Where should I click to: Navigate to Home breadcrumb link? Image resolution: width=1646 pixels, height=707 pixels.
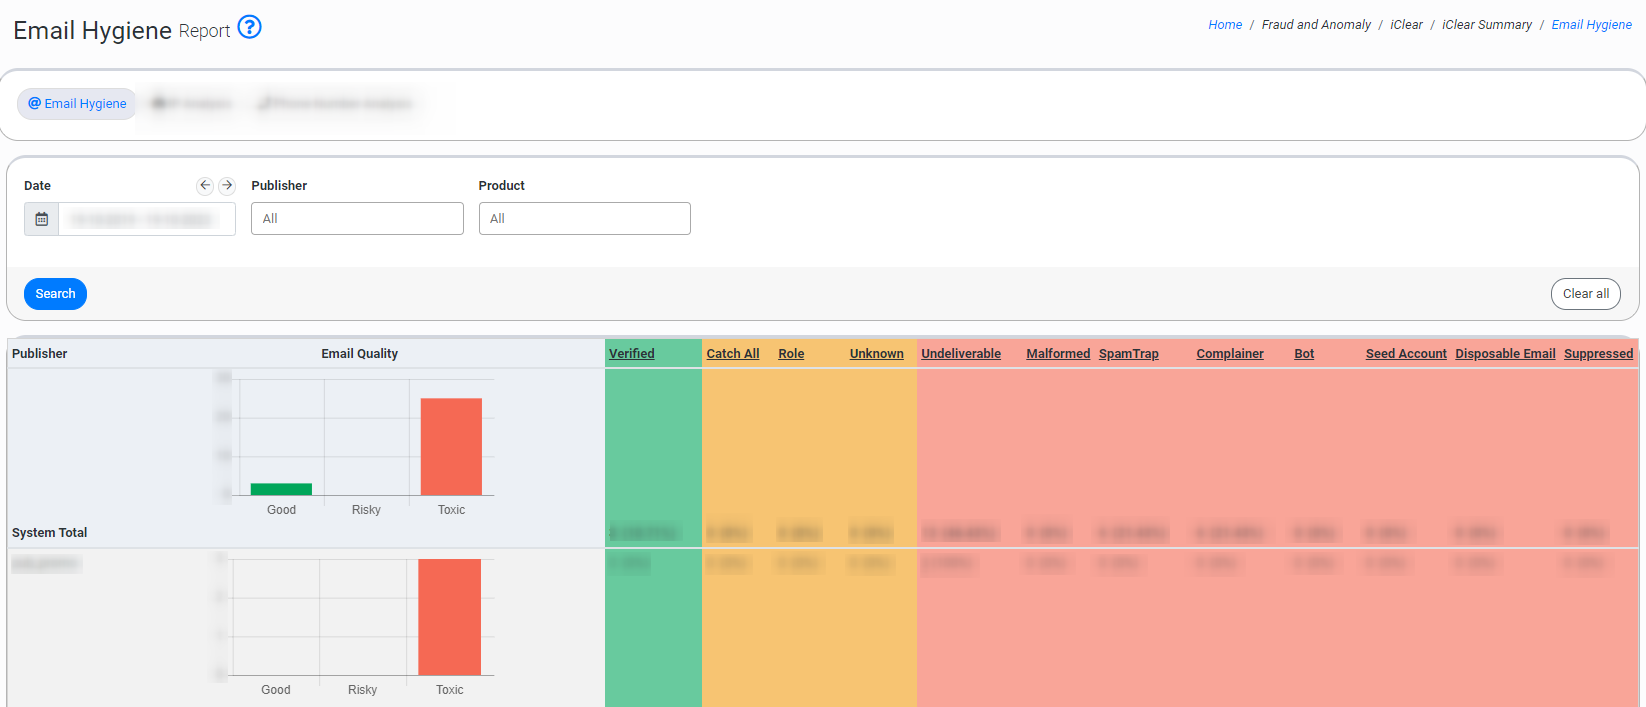(x=1224, y=25)
